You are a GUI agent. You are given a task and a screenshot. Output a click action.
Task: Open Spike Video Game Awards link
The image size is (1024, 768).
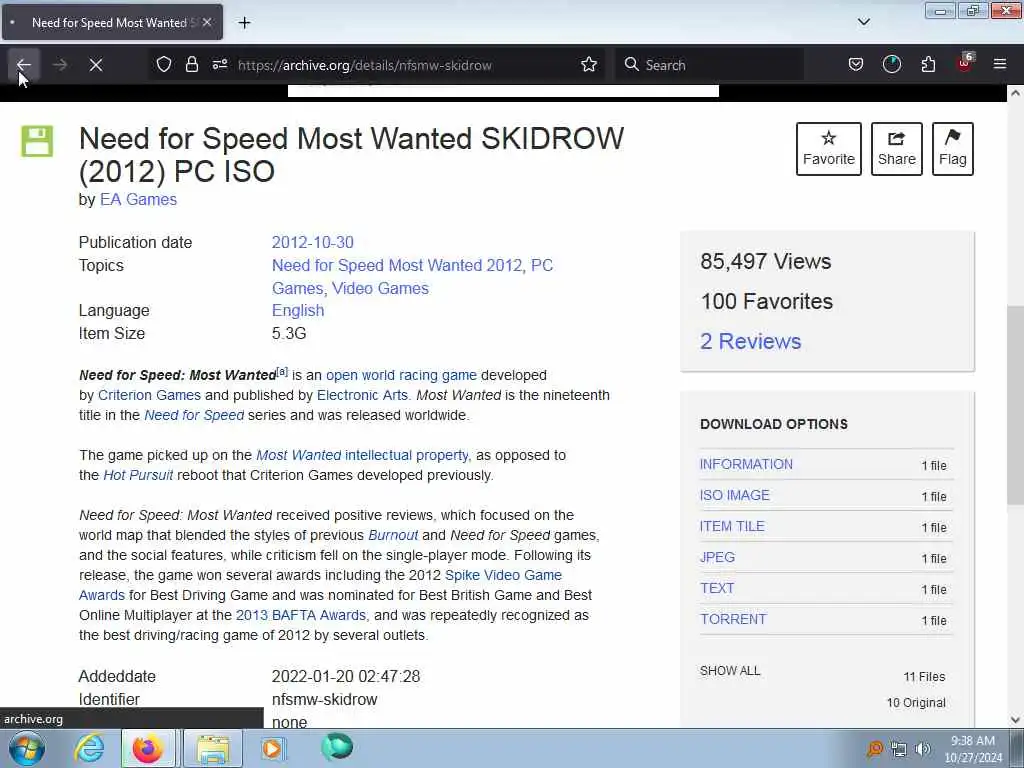tap(503, 575)
